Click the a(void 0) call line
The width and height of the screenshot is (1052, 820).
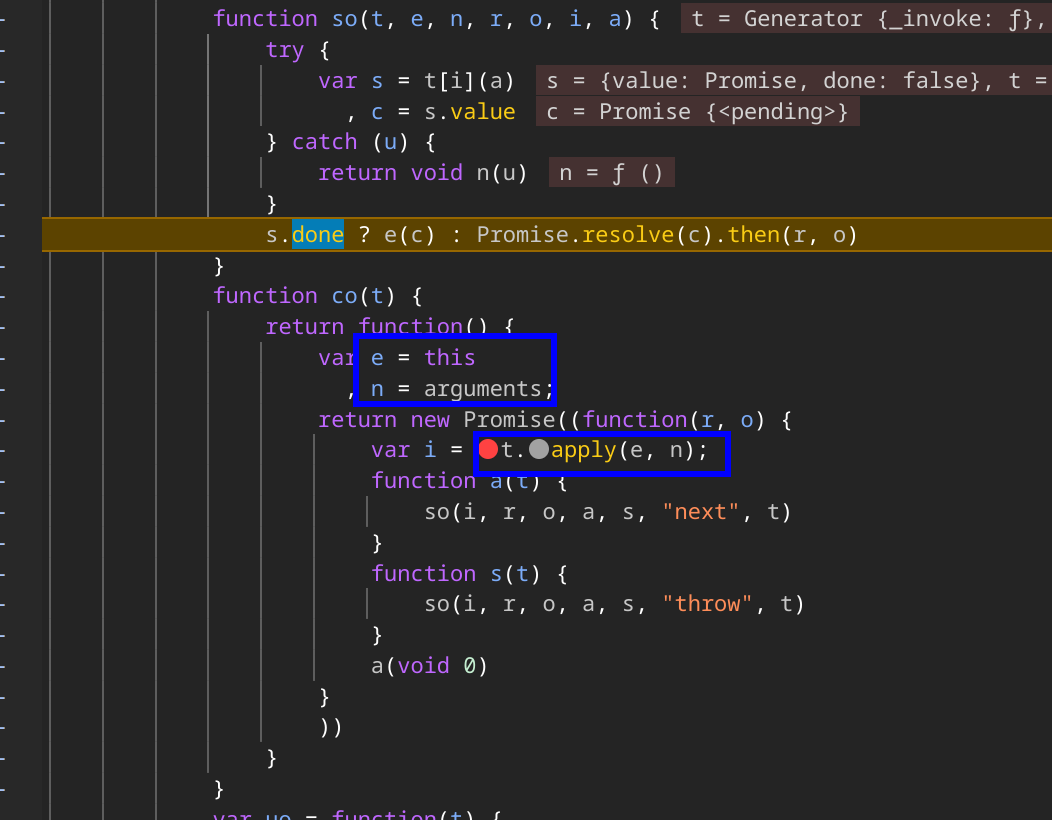pyautogui.click(x=429, y=666)
